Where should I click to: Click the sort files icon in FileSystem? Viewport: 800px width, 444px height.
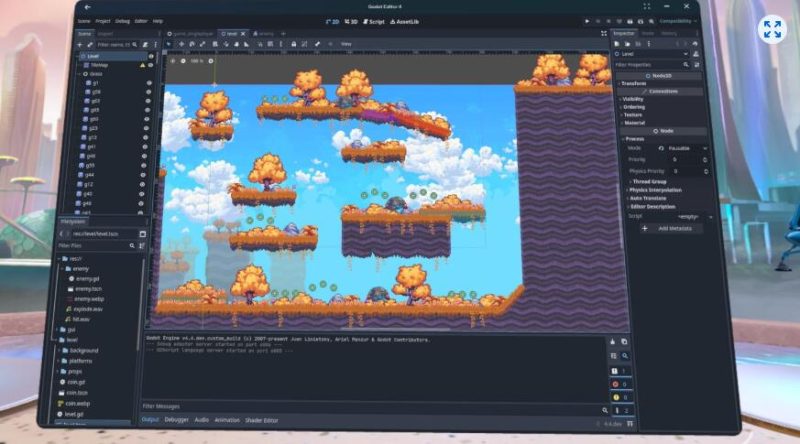click(x=142, y=246)
